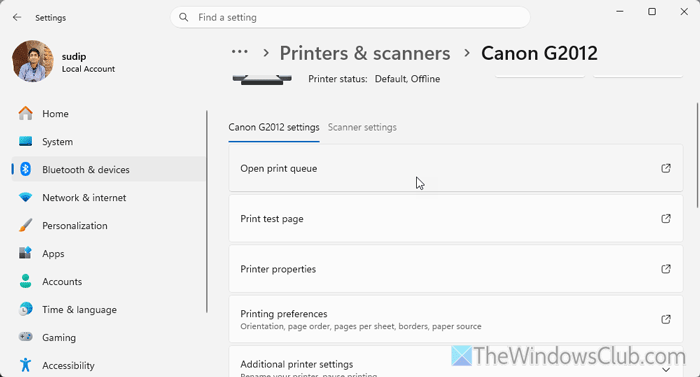Open Additional printer settings
Image resolution: width=700 pixels, height=377 pixels.
(x=456, y=362)
